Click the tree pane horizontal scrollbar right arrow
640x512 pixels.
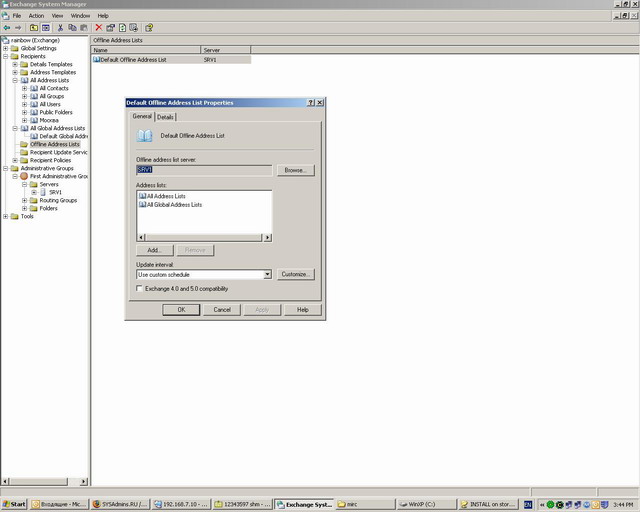click(83, 481)
